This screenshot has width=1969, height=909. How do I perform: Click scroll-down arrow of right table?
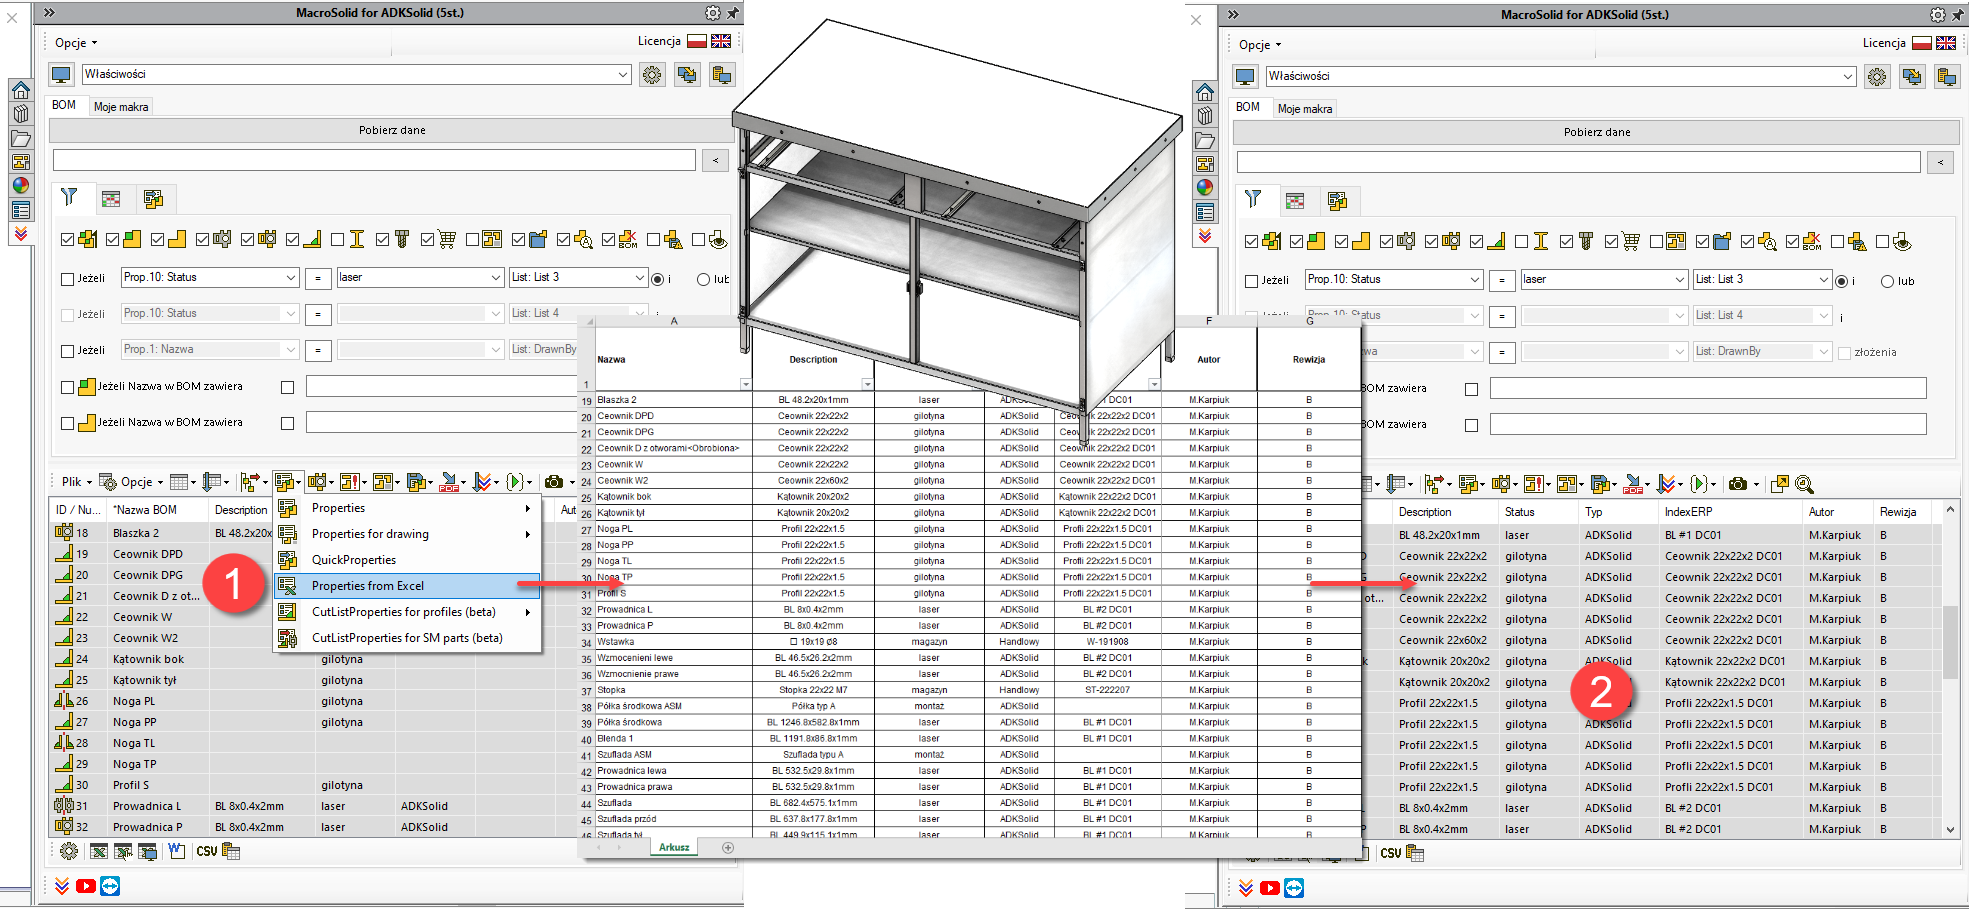click(x=1950, y=829)
